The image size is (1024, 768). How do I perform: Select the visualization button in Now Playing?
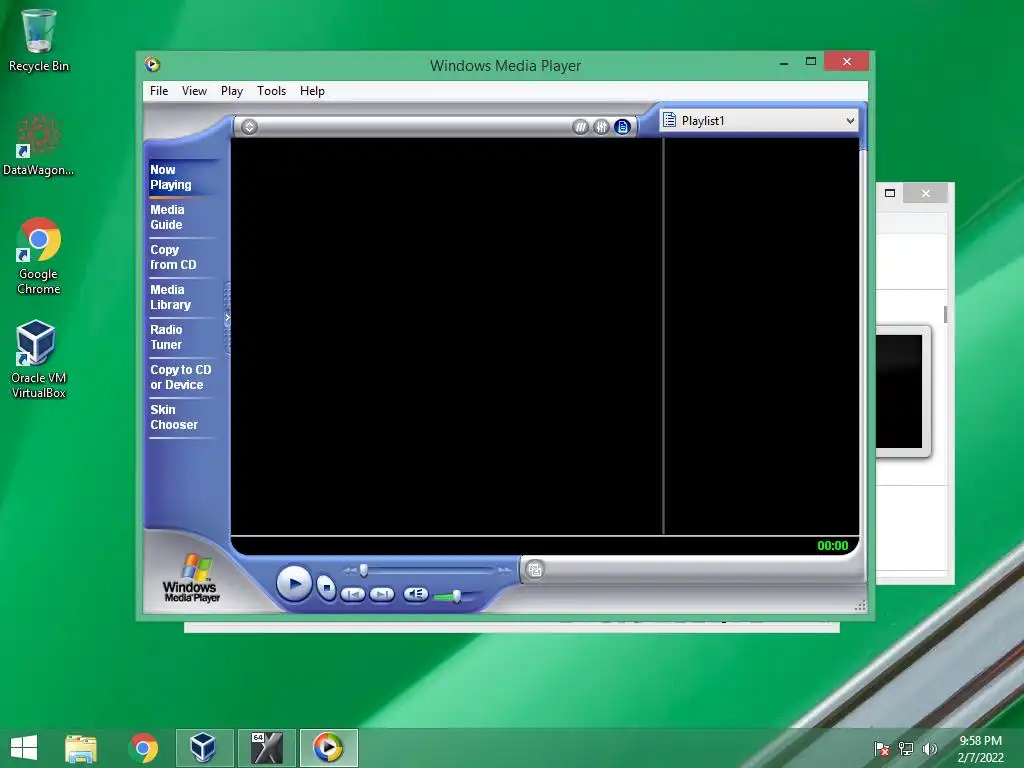click(x=580, y=127)
